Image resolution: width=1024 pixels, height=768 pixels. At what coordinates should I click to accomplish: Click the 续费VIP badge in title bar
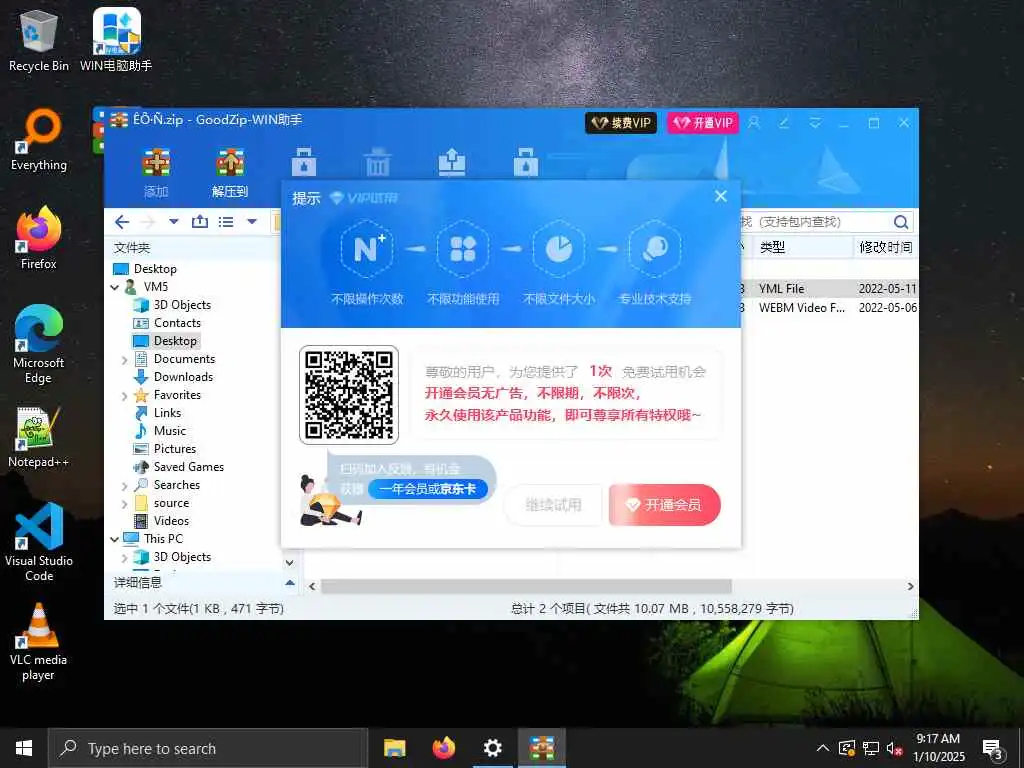tap(621, 123)
